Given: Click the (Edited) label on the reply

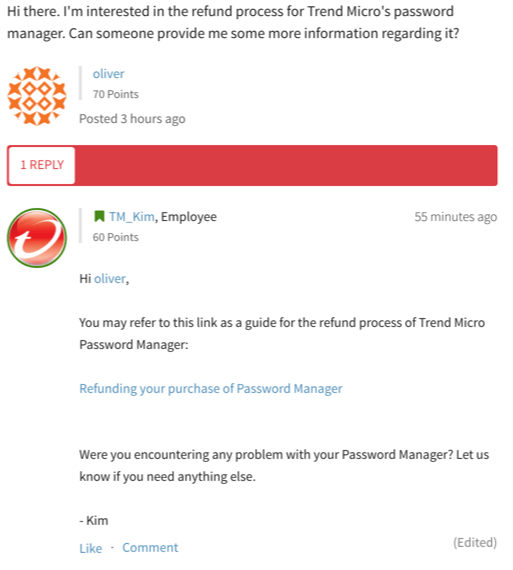Looking at the screenshot, I should pos(475,542).
